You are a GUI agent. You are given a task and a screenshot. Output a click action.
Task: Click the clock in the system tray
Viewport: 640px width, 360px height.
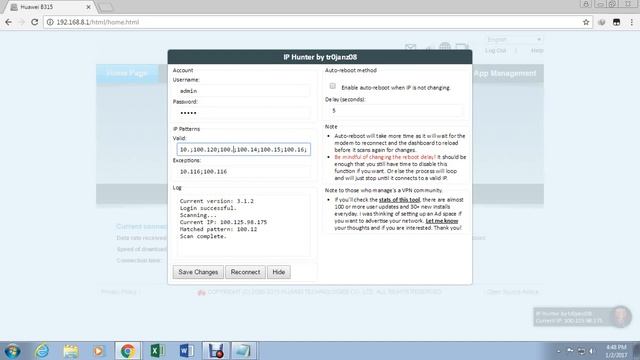click(x=616, y=351)
